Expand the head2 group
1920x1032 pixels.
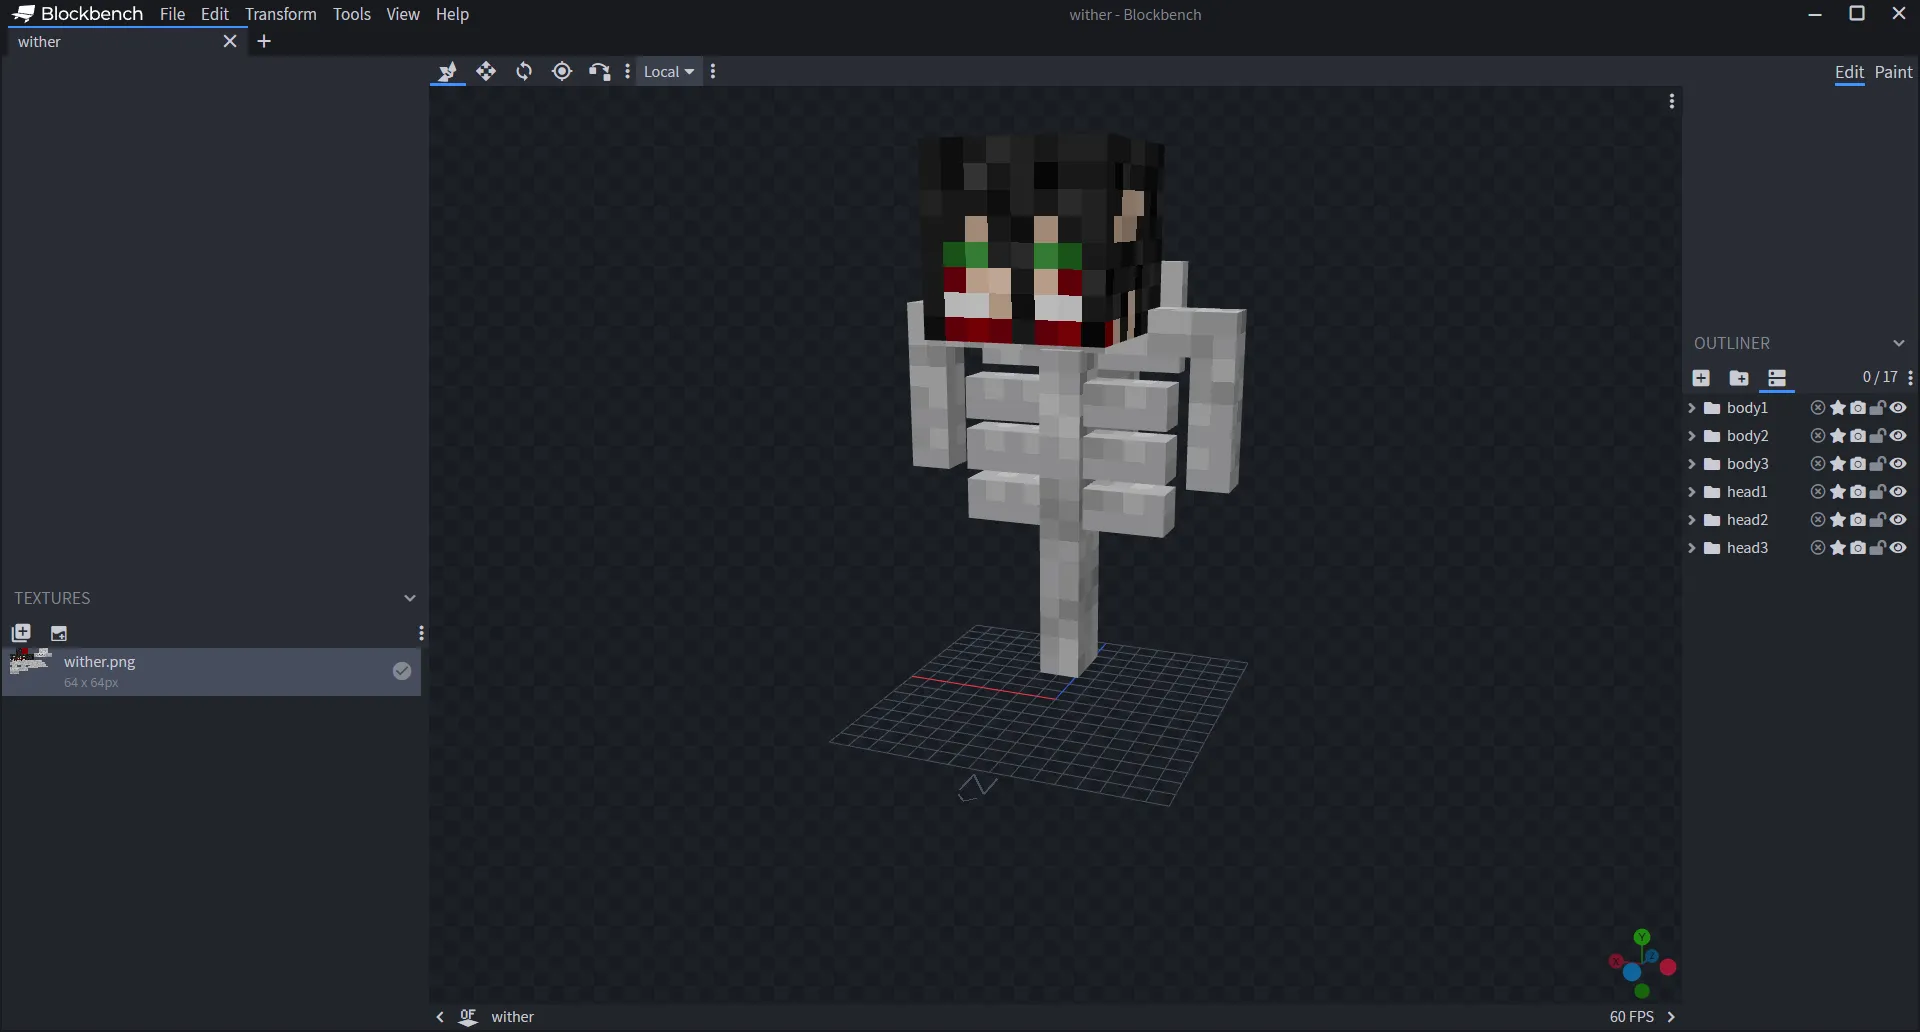[1691, 520]
